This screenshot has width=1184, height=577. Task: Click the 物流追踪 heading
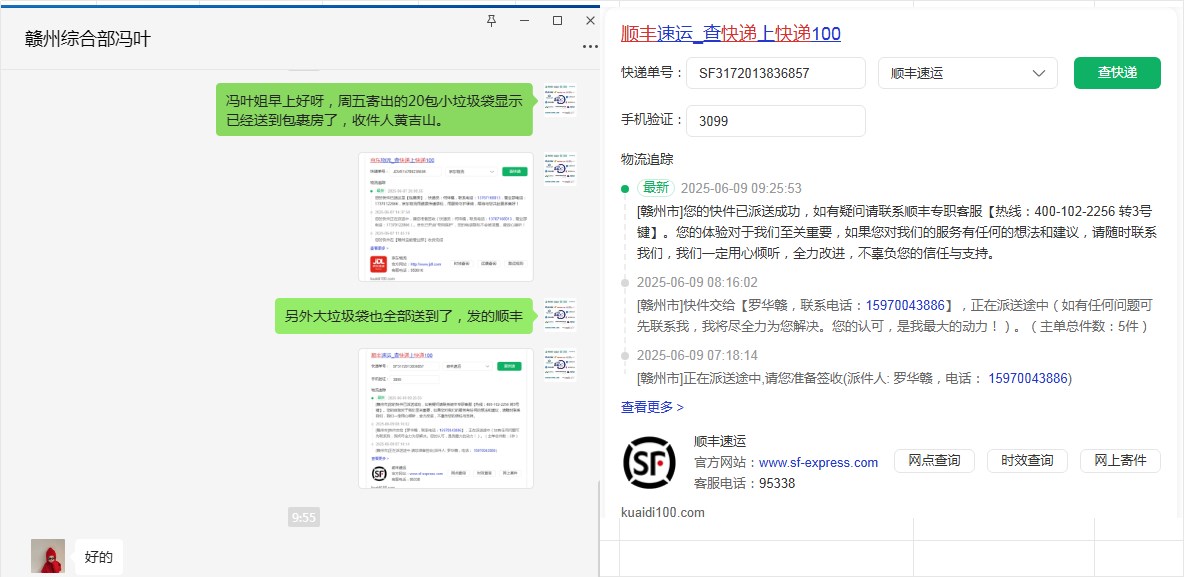pyautogui.click(x=647, y=159)
